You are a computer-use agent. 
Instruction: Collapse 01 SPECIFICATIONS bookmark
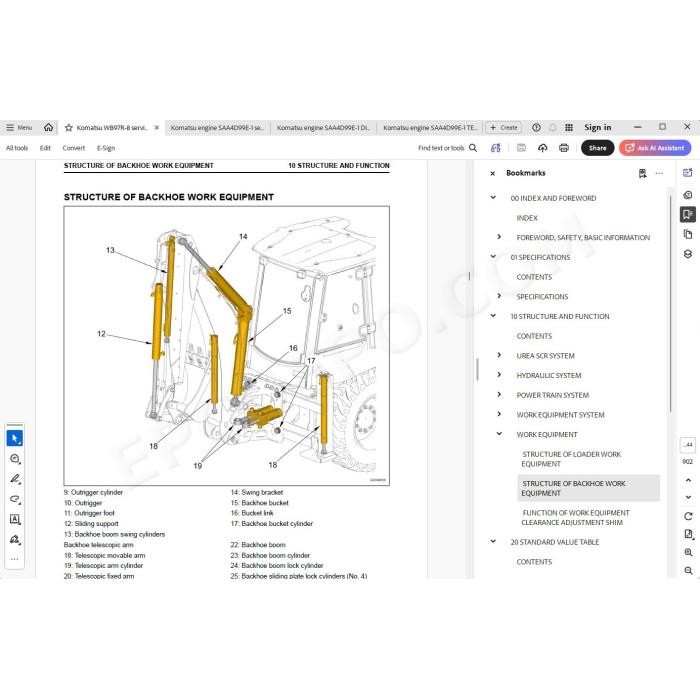(493, 256)
